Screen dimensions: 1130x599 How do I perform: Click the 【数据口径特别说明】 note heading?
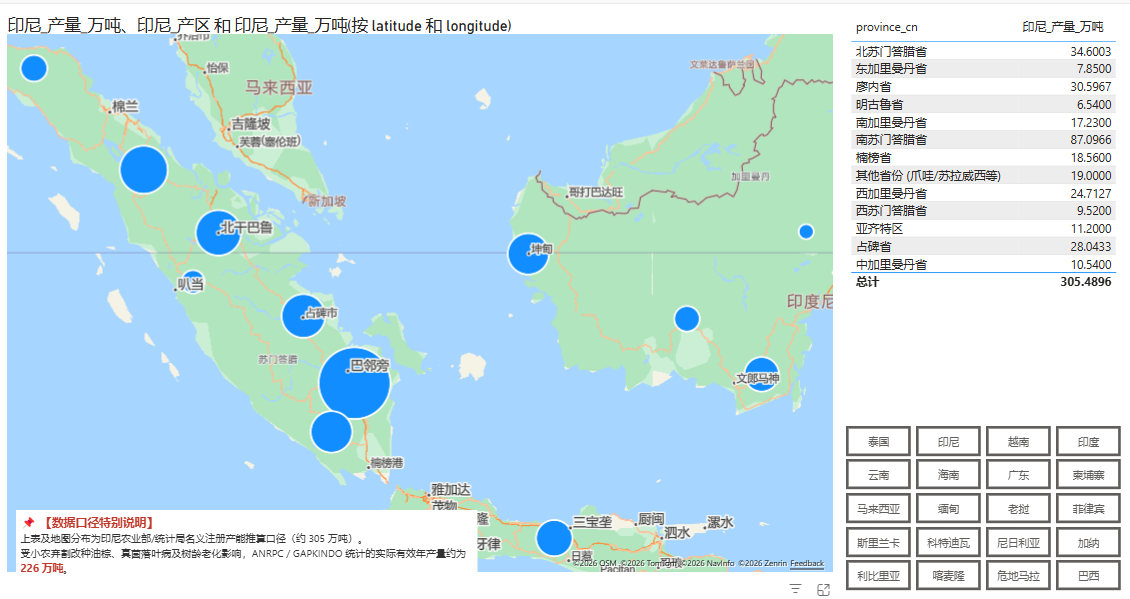(x=98, y=523)
